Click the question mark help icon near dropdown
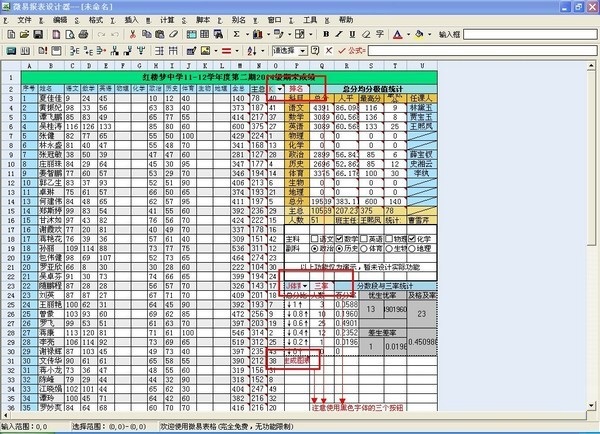 tap(315, 51)
